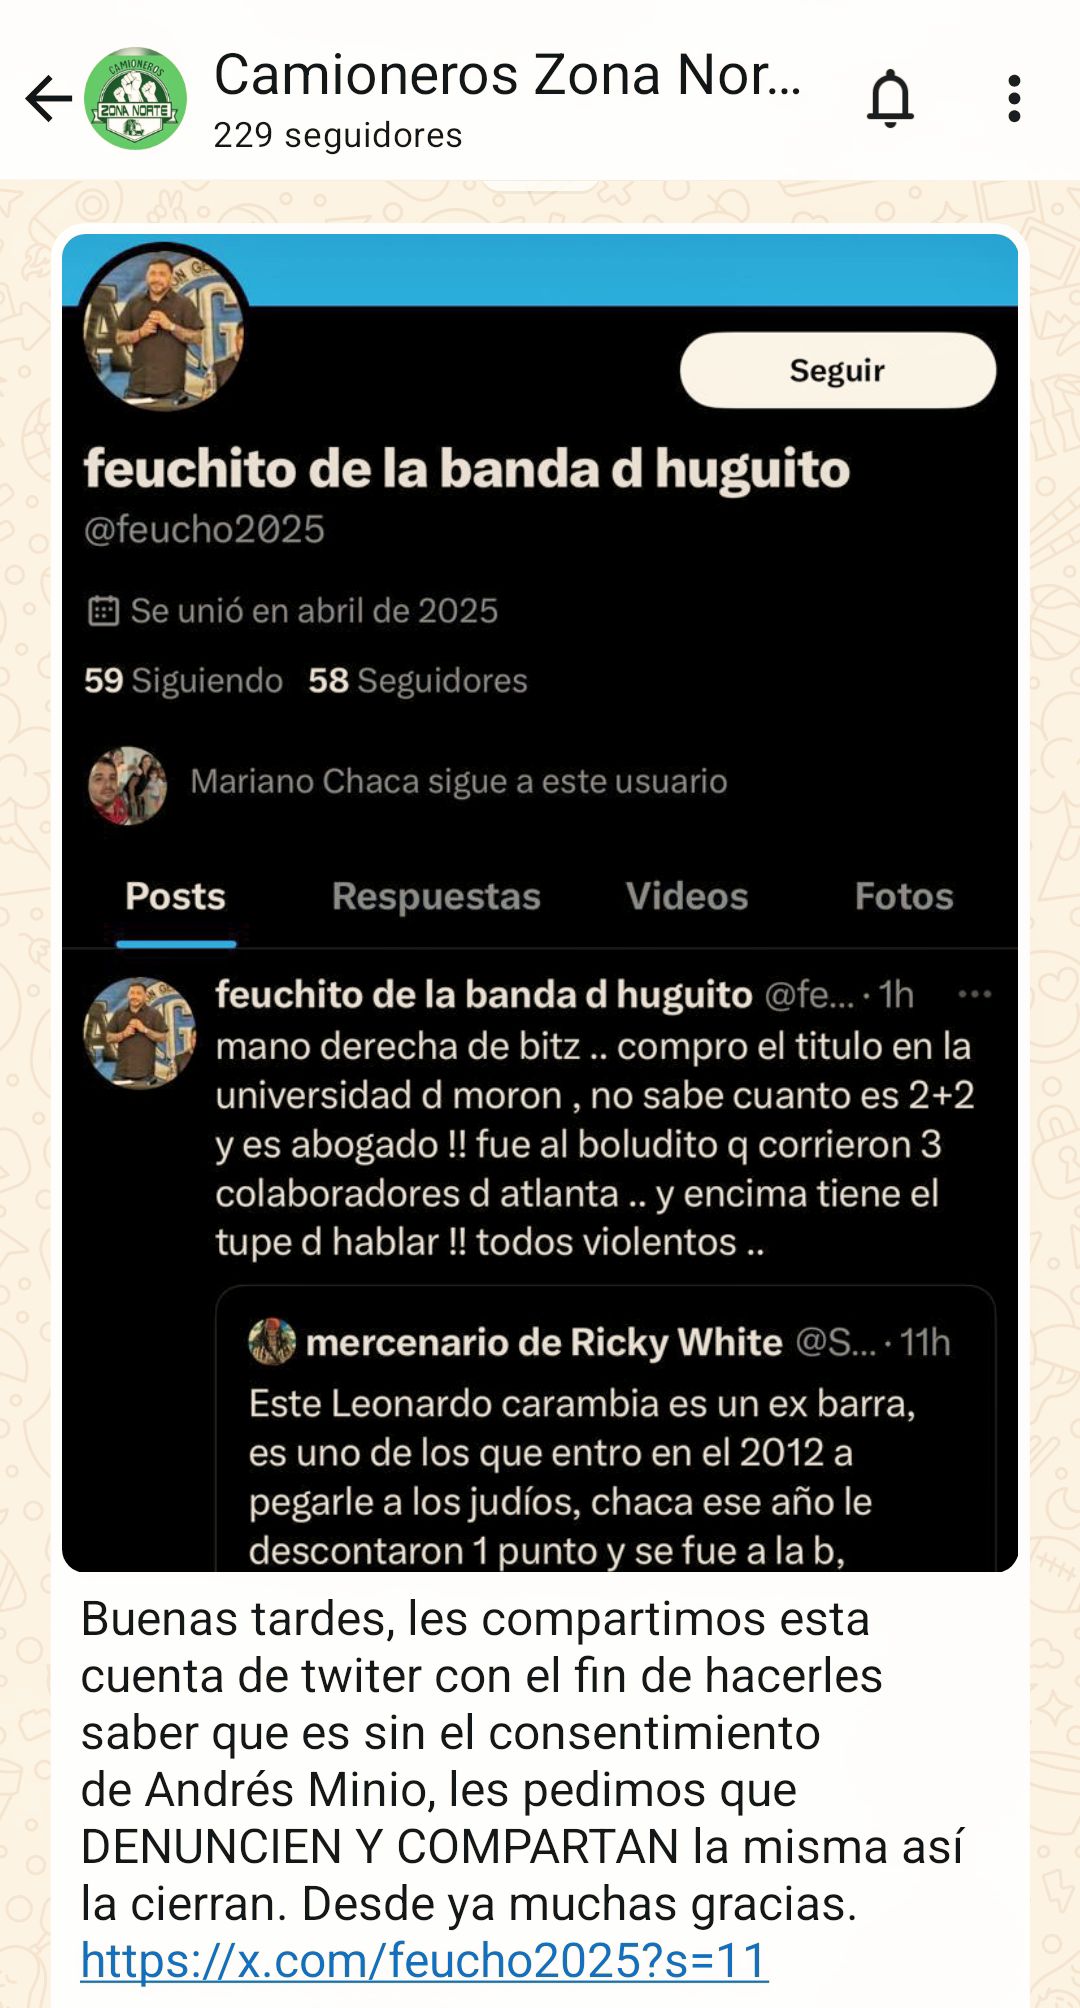
Task: Tap the calendar icon beside join date
Action: (103, 610)
